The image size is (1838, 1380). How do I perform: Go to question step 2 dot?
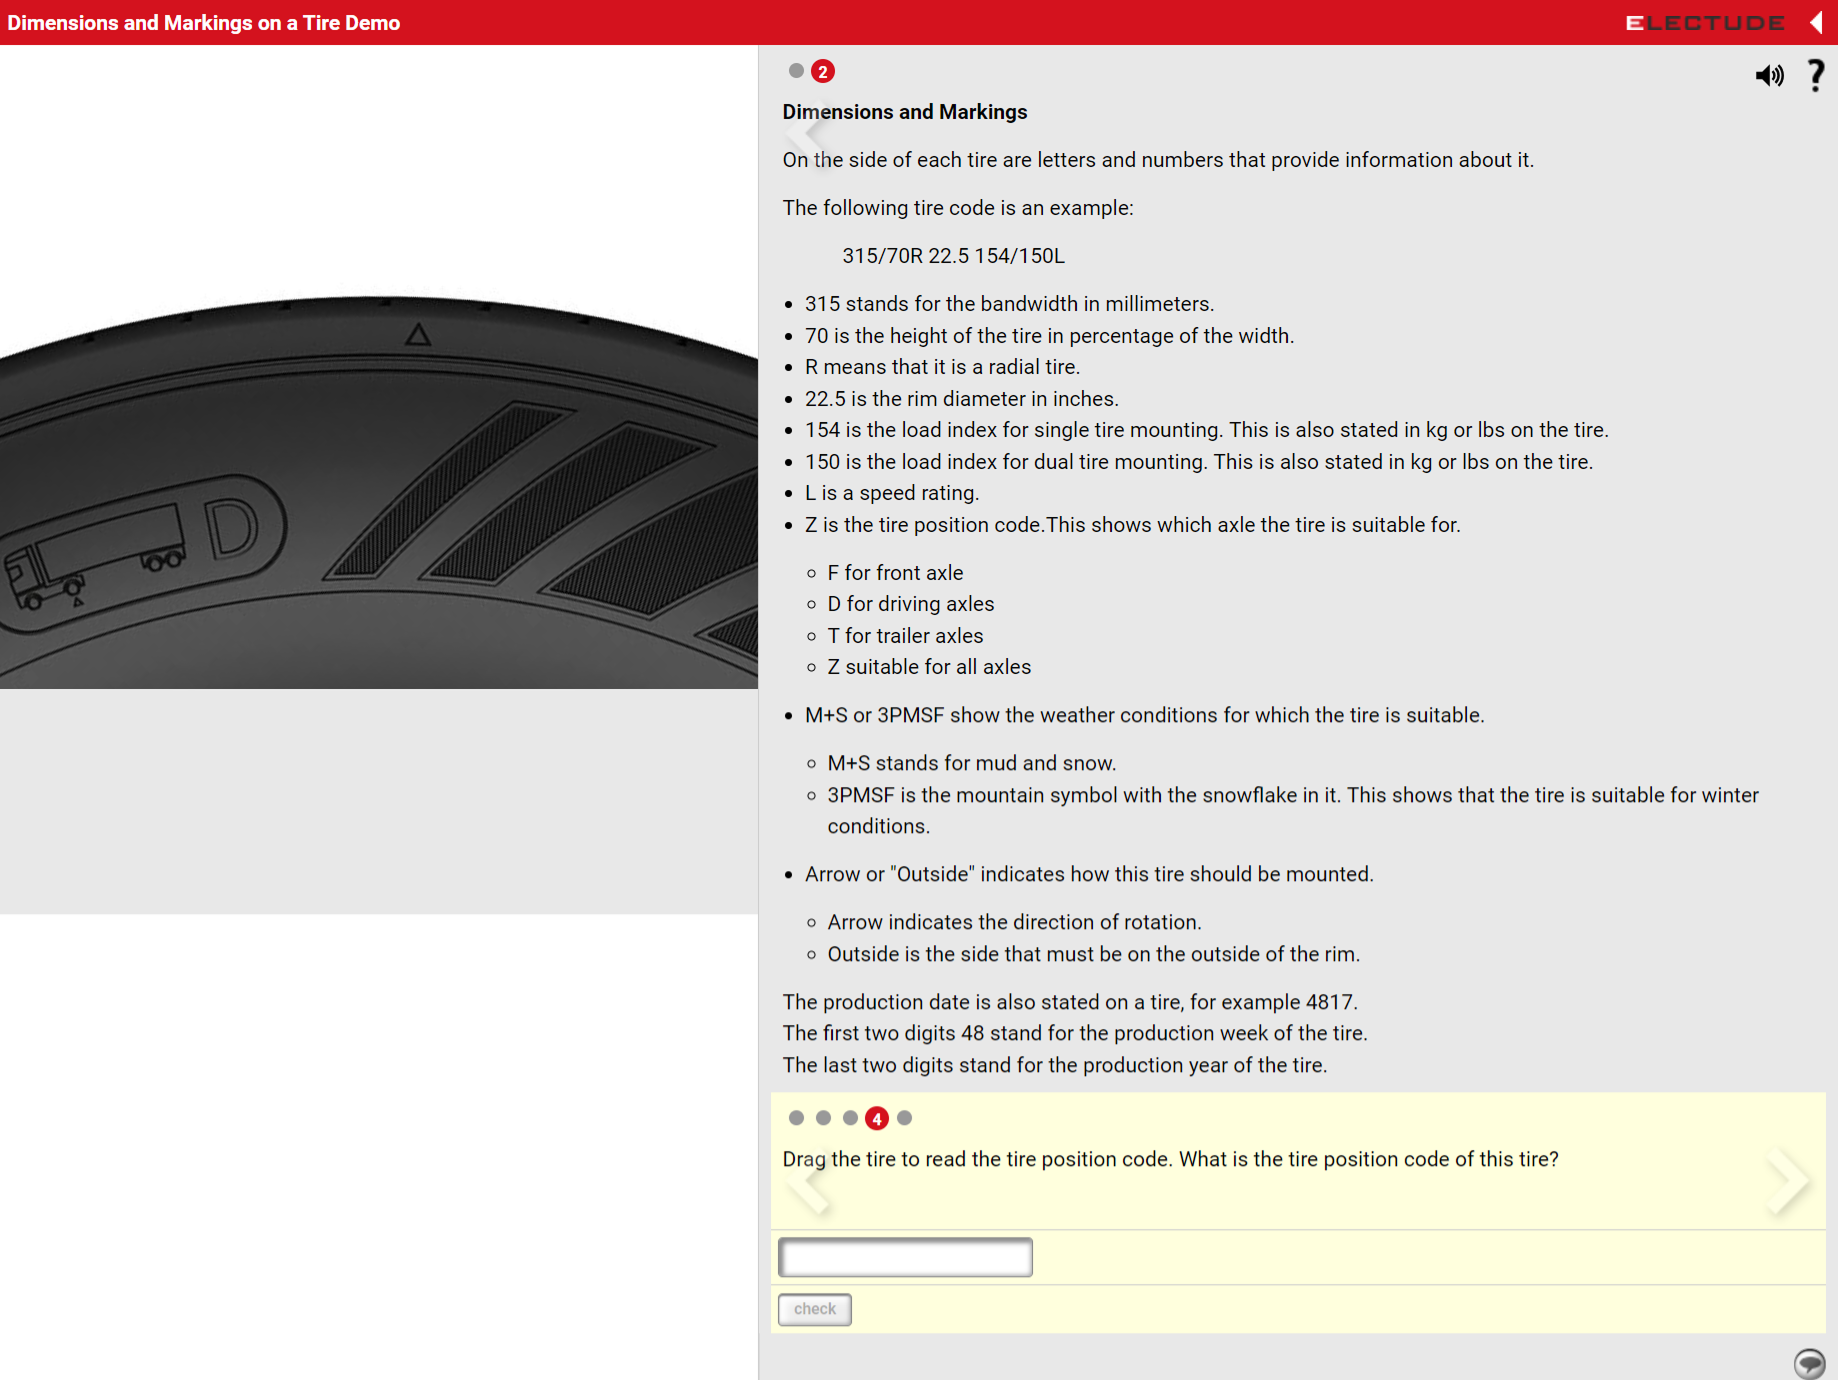823,1118
